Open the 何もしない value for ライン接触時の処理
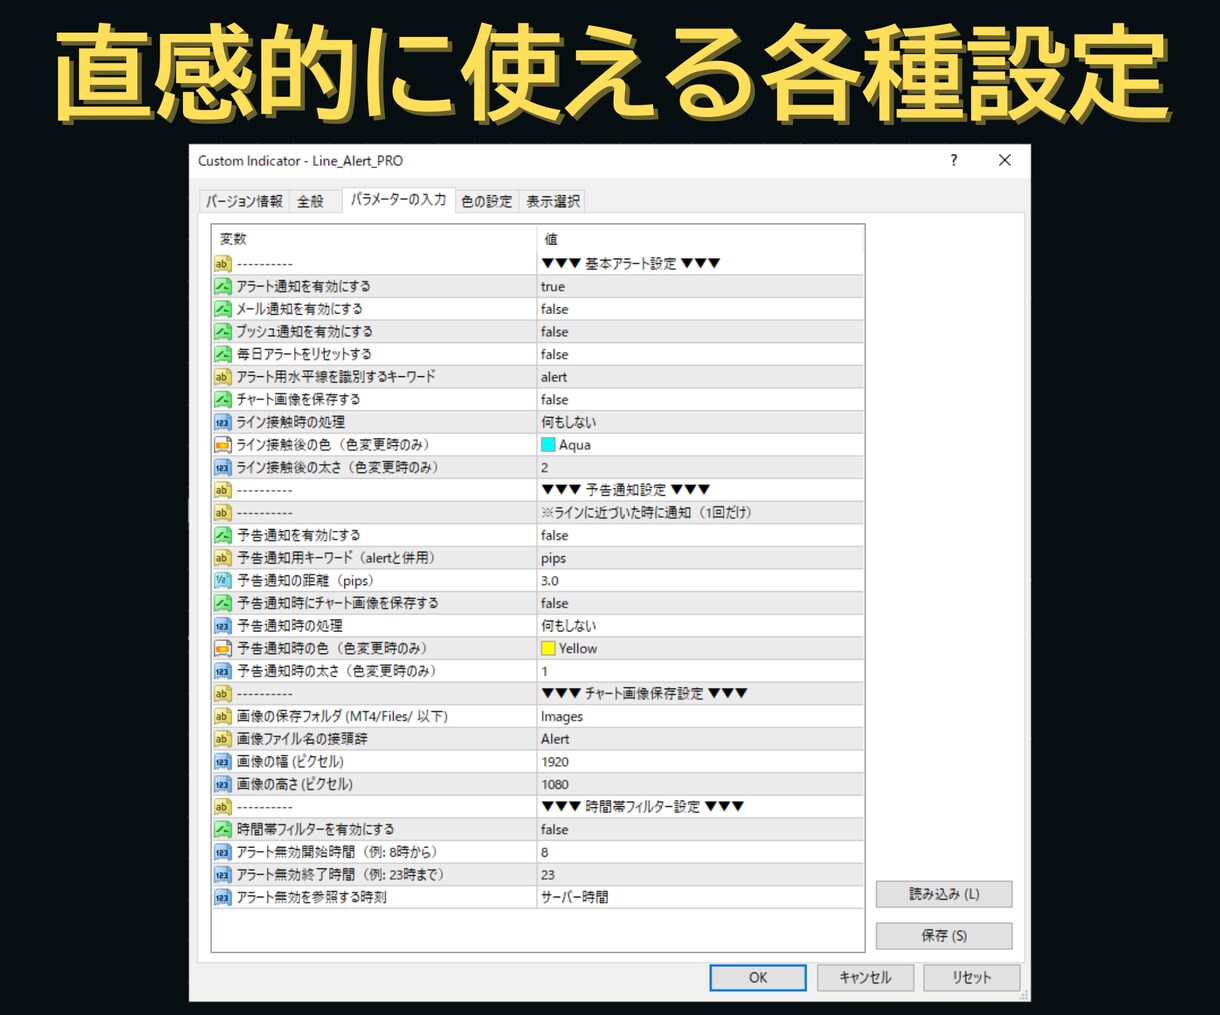Screen dimensions: 1220x1015 [700, 422]
